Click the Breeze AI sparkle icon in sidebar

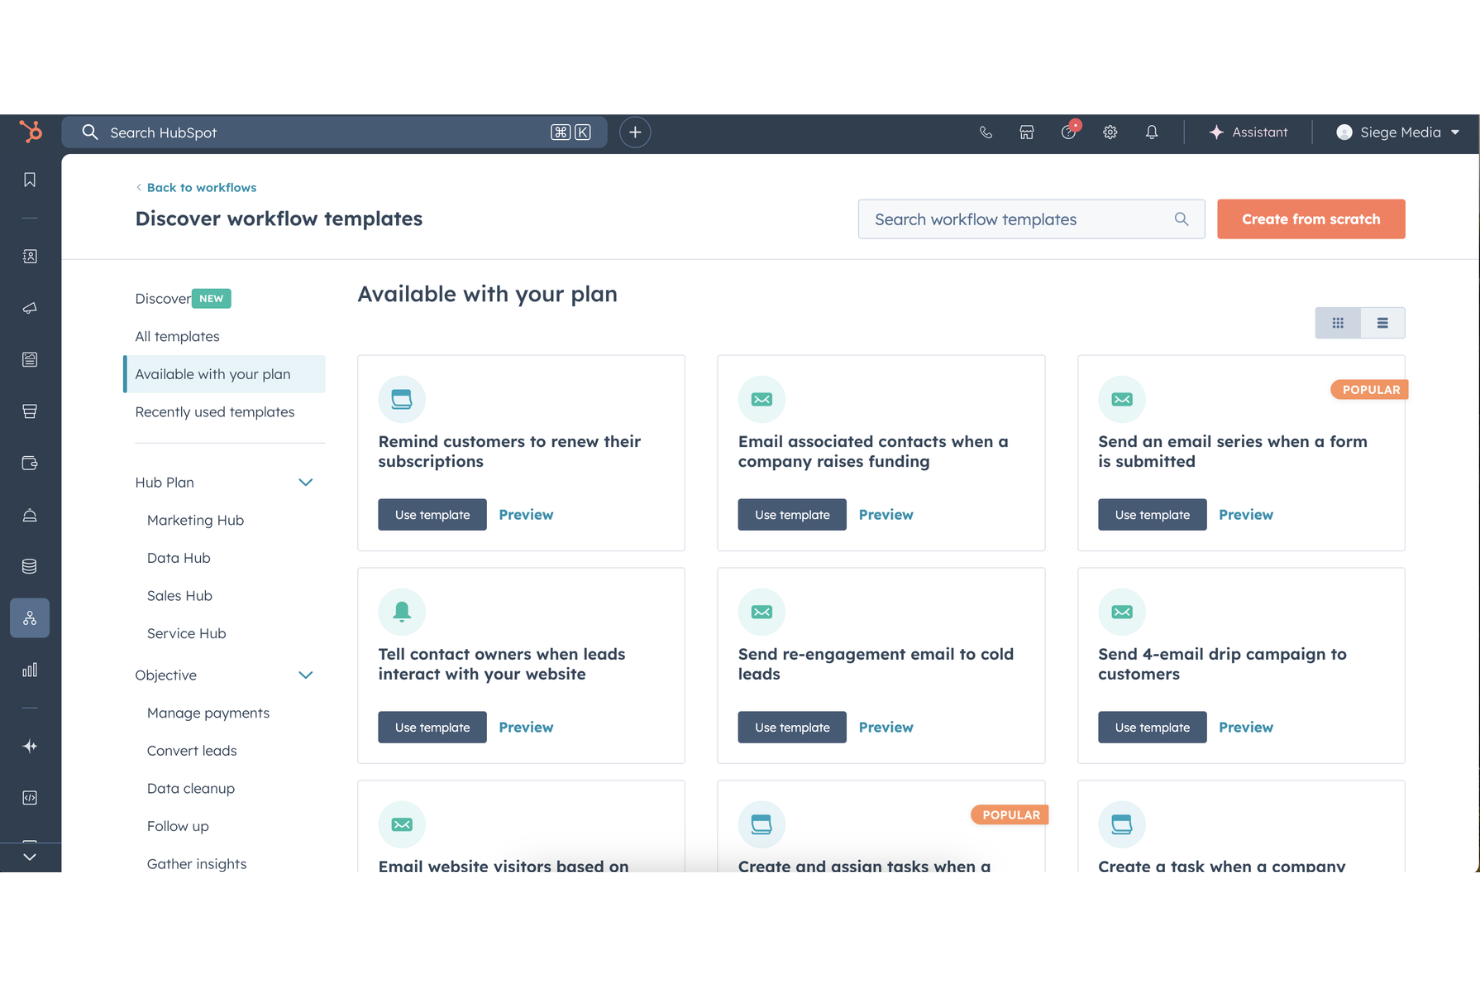29,746
